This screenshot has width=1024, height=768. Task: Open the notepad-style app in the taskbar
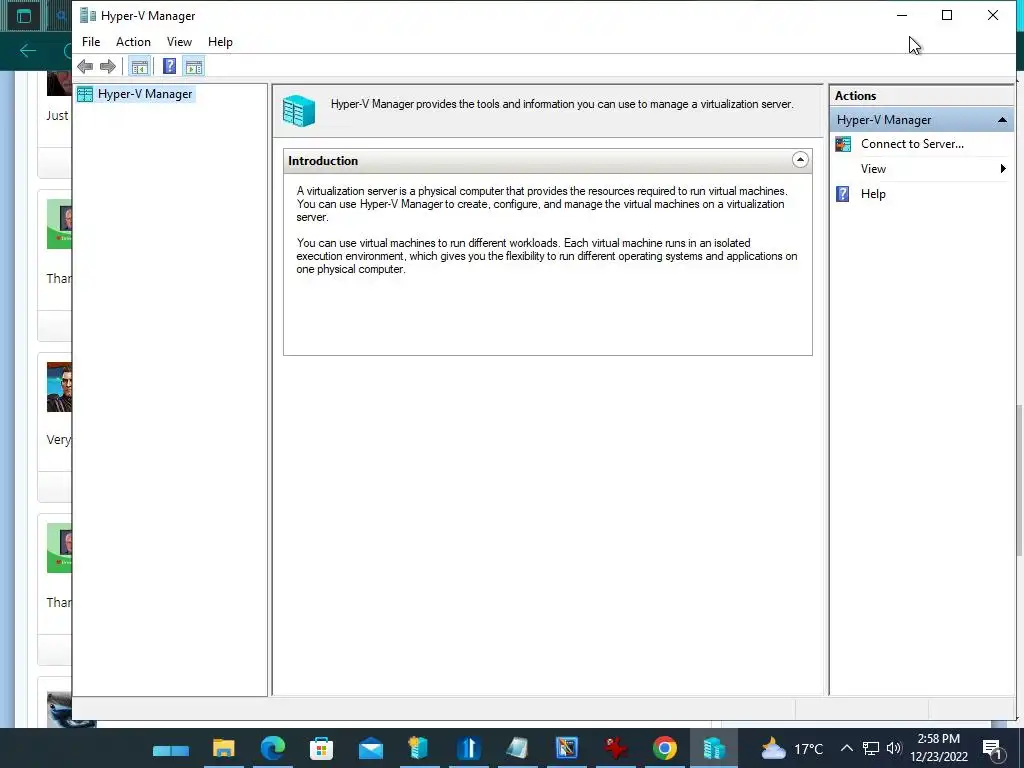(517, 748)
